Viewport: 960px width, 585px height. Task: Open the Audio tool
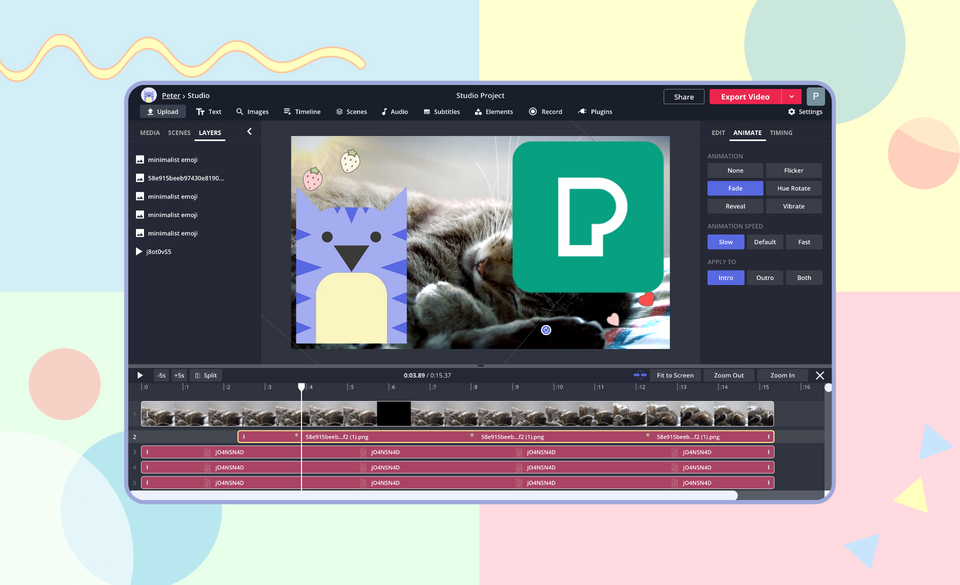point(394,111)
